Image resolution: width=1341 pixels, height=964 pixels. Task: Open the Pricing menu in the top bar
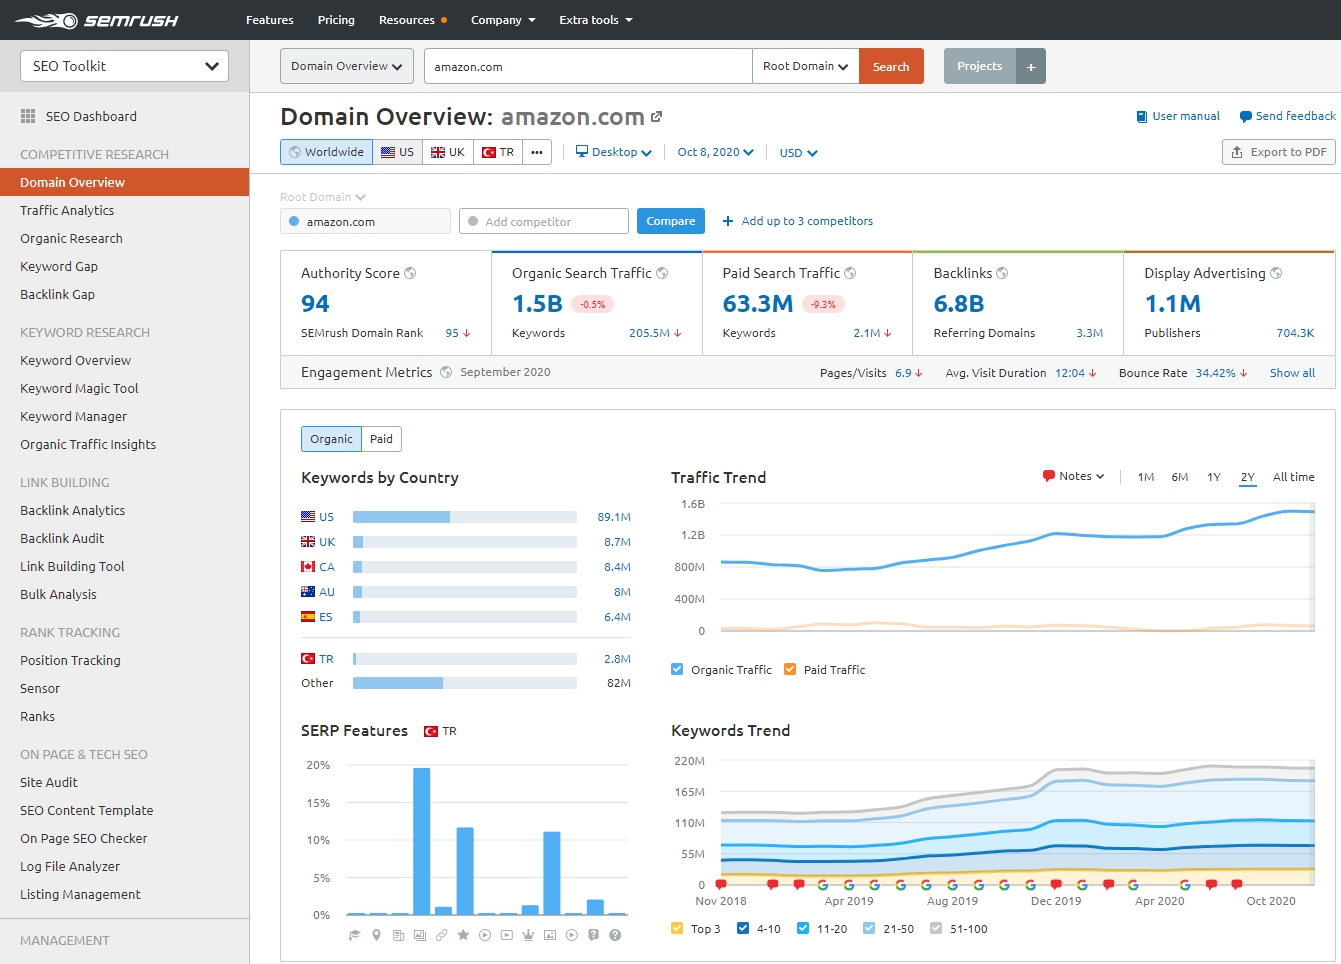click(336, 19)
